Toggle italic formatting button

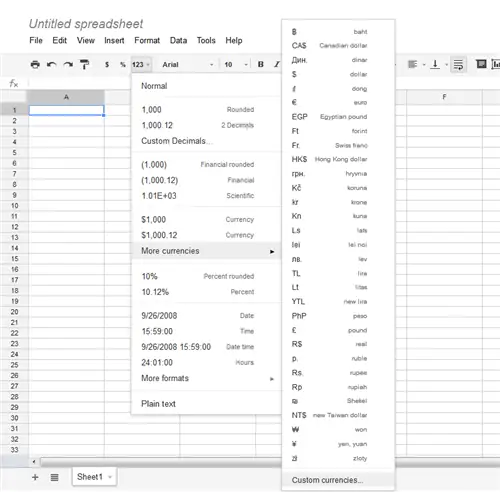(276, 64)
